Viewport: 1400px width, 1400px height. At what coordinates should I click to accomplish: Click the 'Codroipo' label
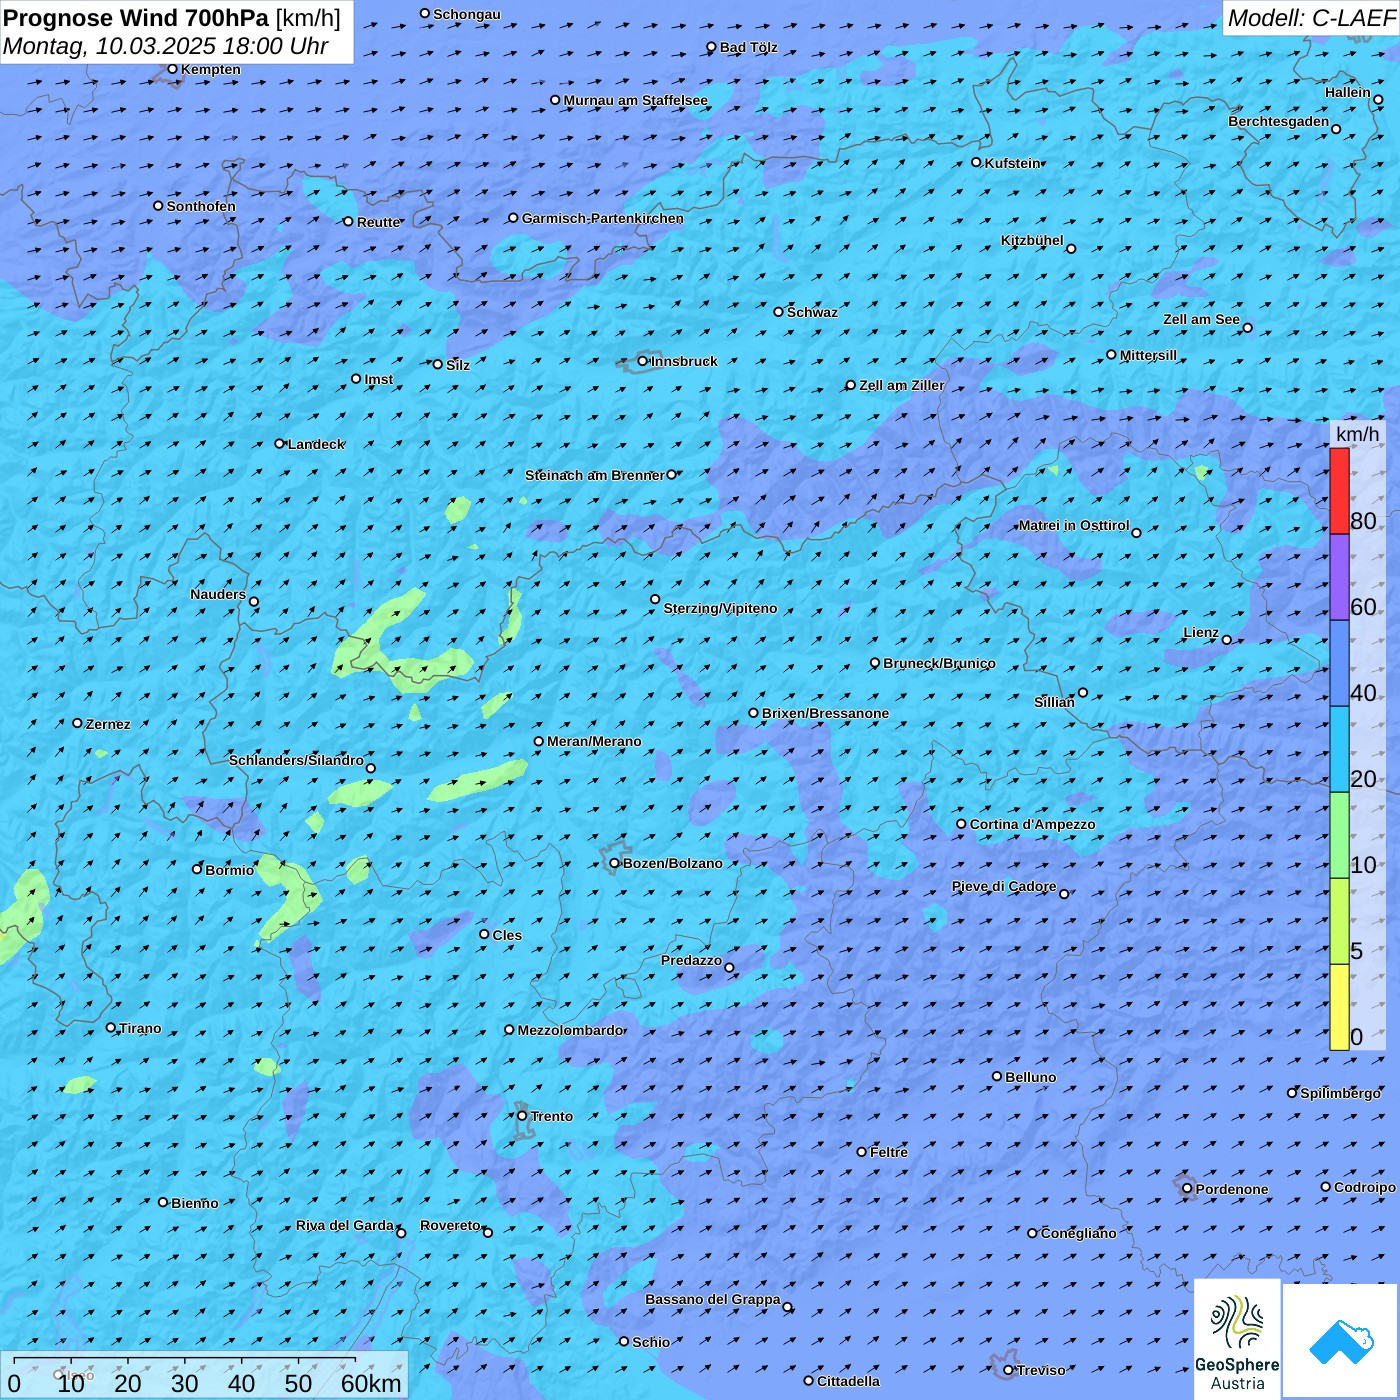point(1365,1187)
